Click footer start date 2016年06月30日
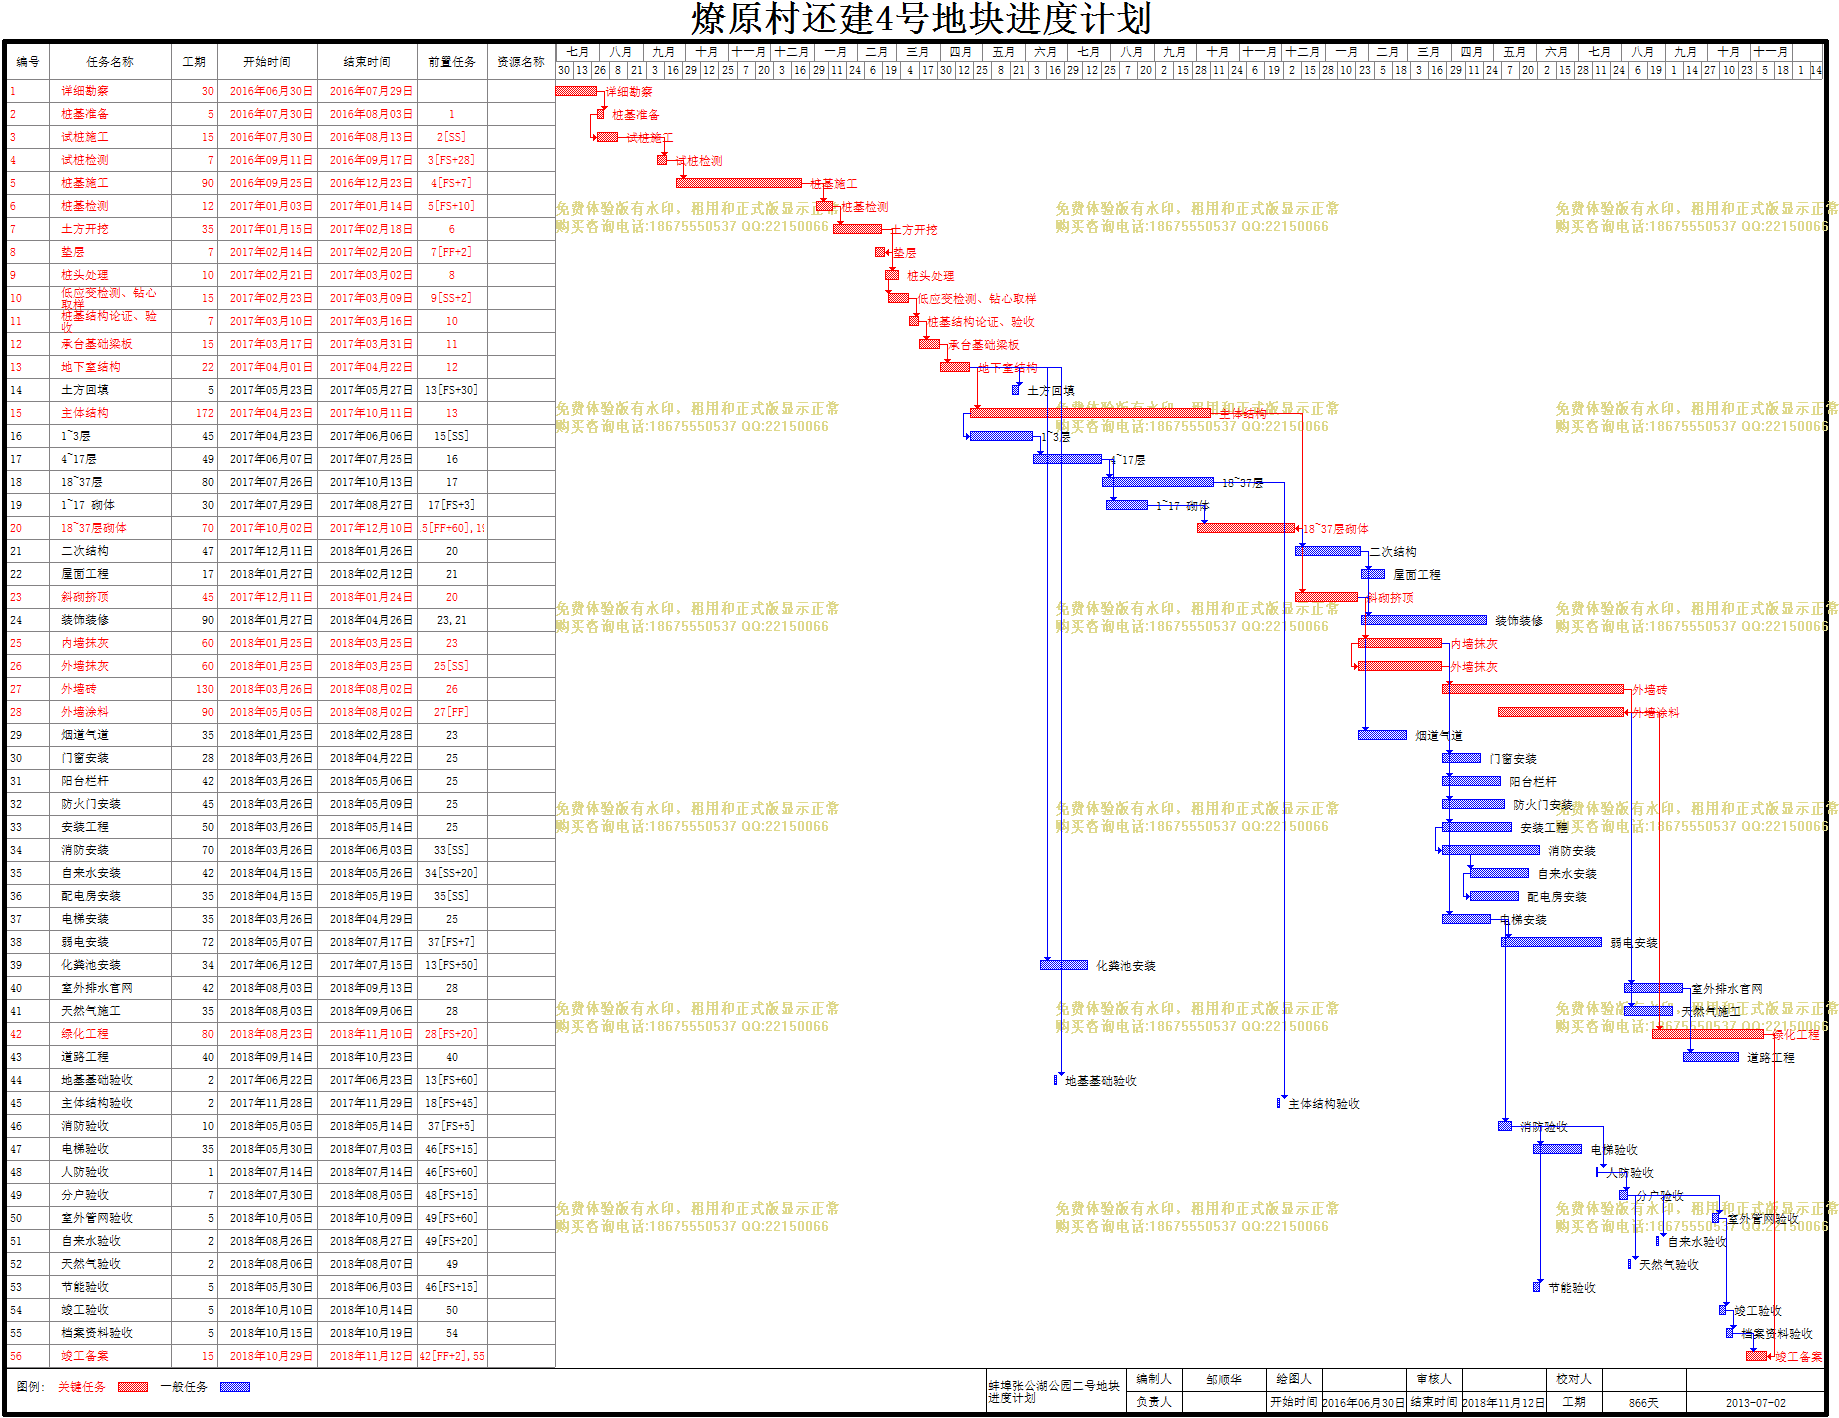 coord(1364,1403)
